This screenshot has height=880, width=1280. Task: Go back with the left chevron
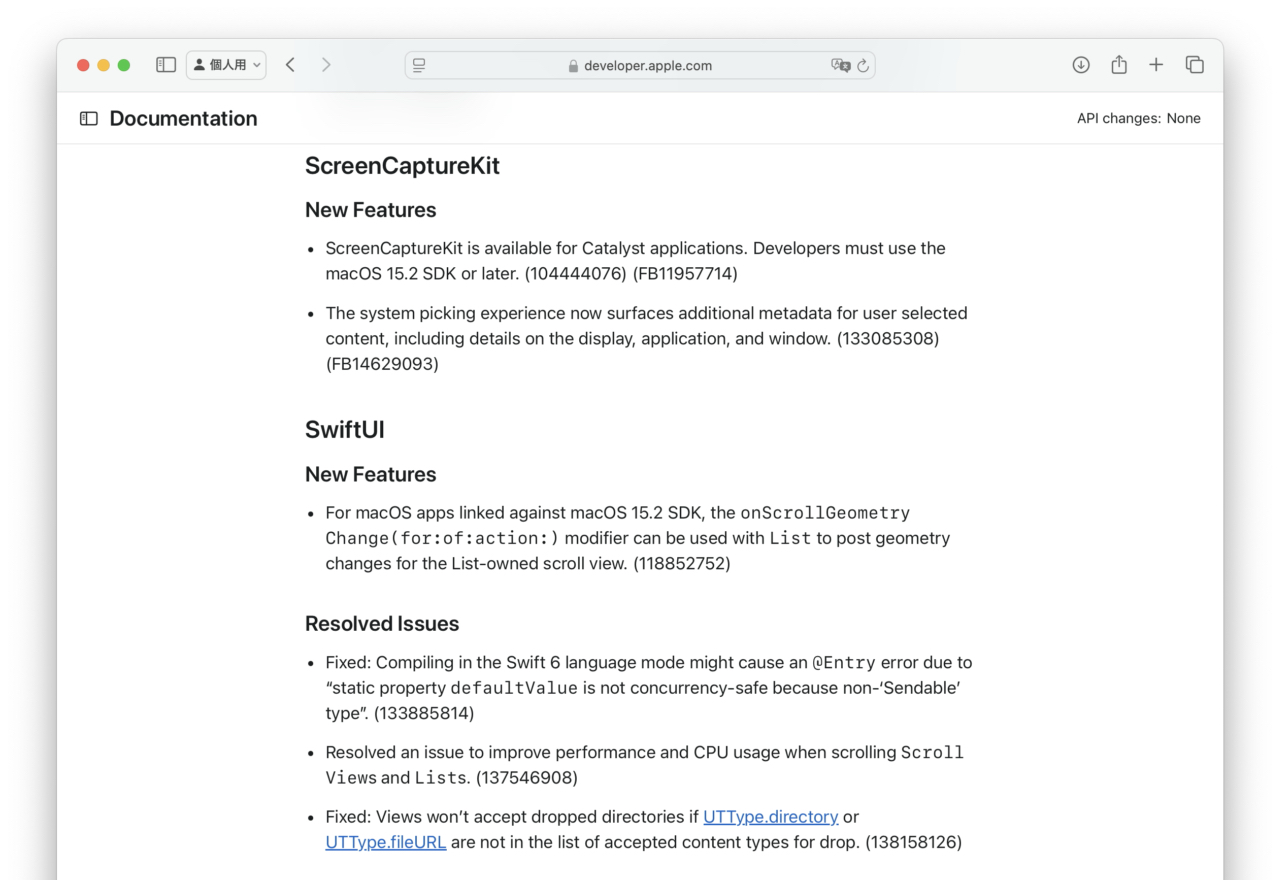pyautogui.click(x=290, y=65)
